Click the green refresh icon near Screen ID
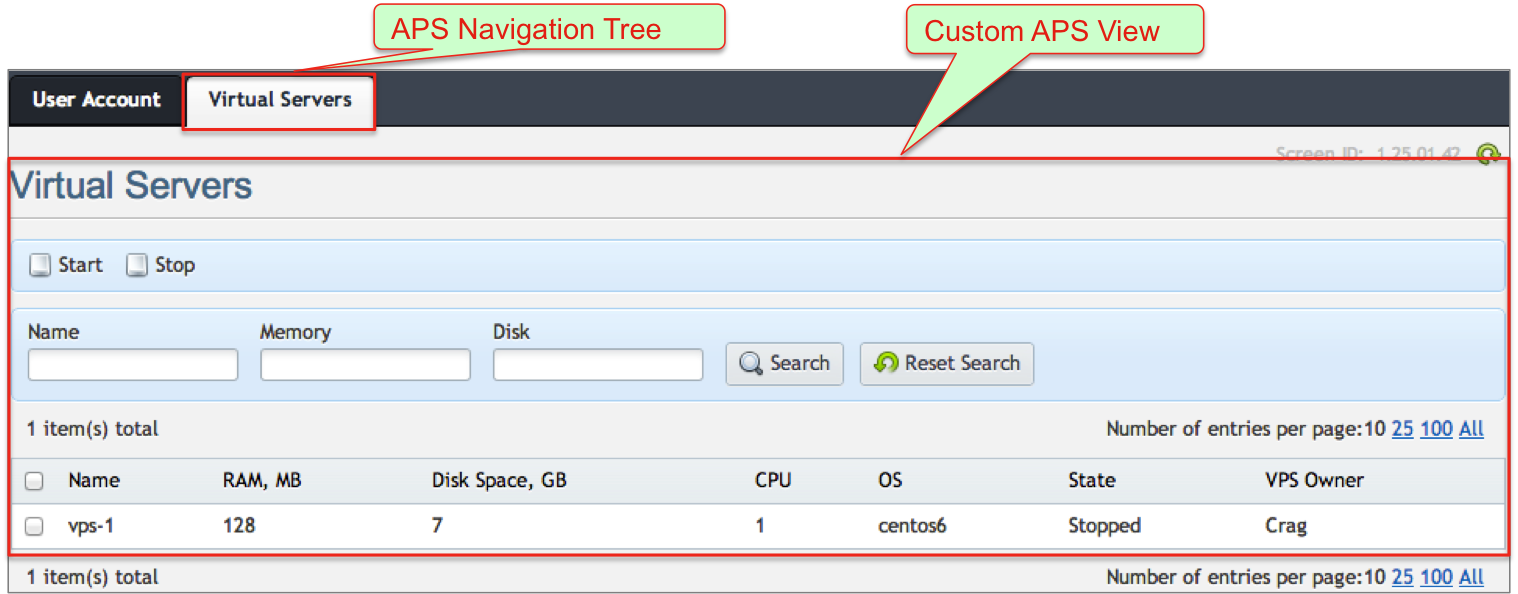This screenshot has width=1518, height=594. point(1488,154)
